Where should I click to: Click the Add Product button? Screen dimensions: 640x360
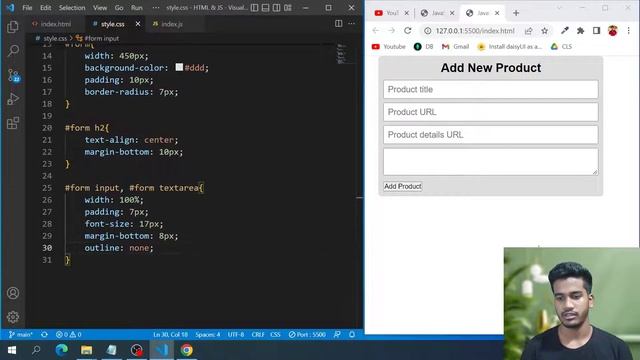coord(402,186)
